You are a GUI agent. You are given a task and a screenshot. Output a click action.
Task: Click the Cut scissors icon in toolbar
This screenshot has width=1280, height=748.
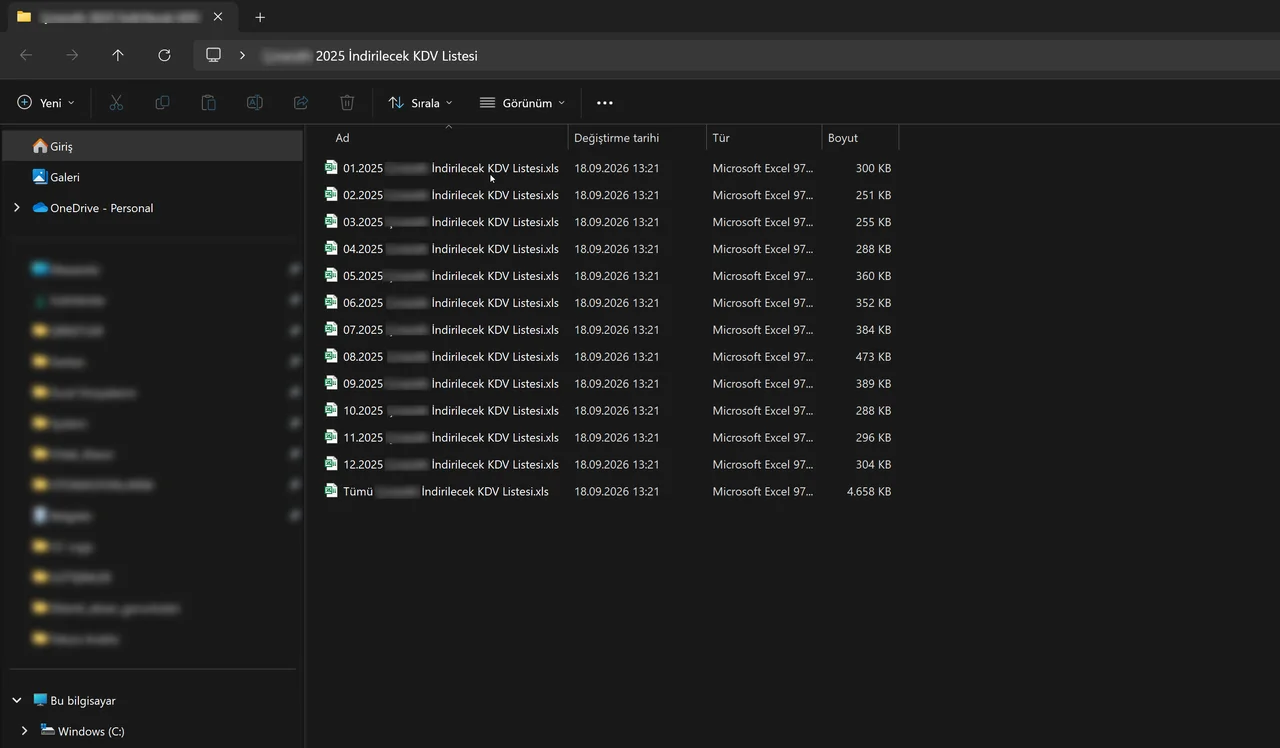pyautogui.click(x=116, y=103)
